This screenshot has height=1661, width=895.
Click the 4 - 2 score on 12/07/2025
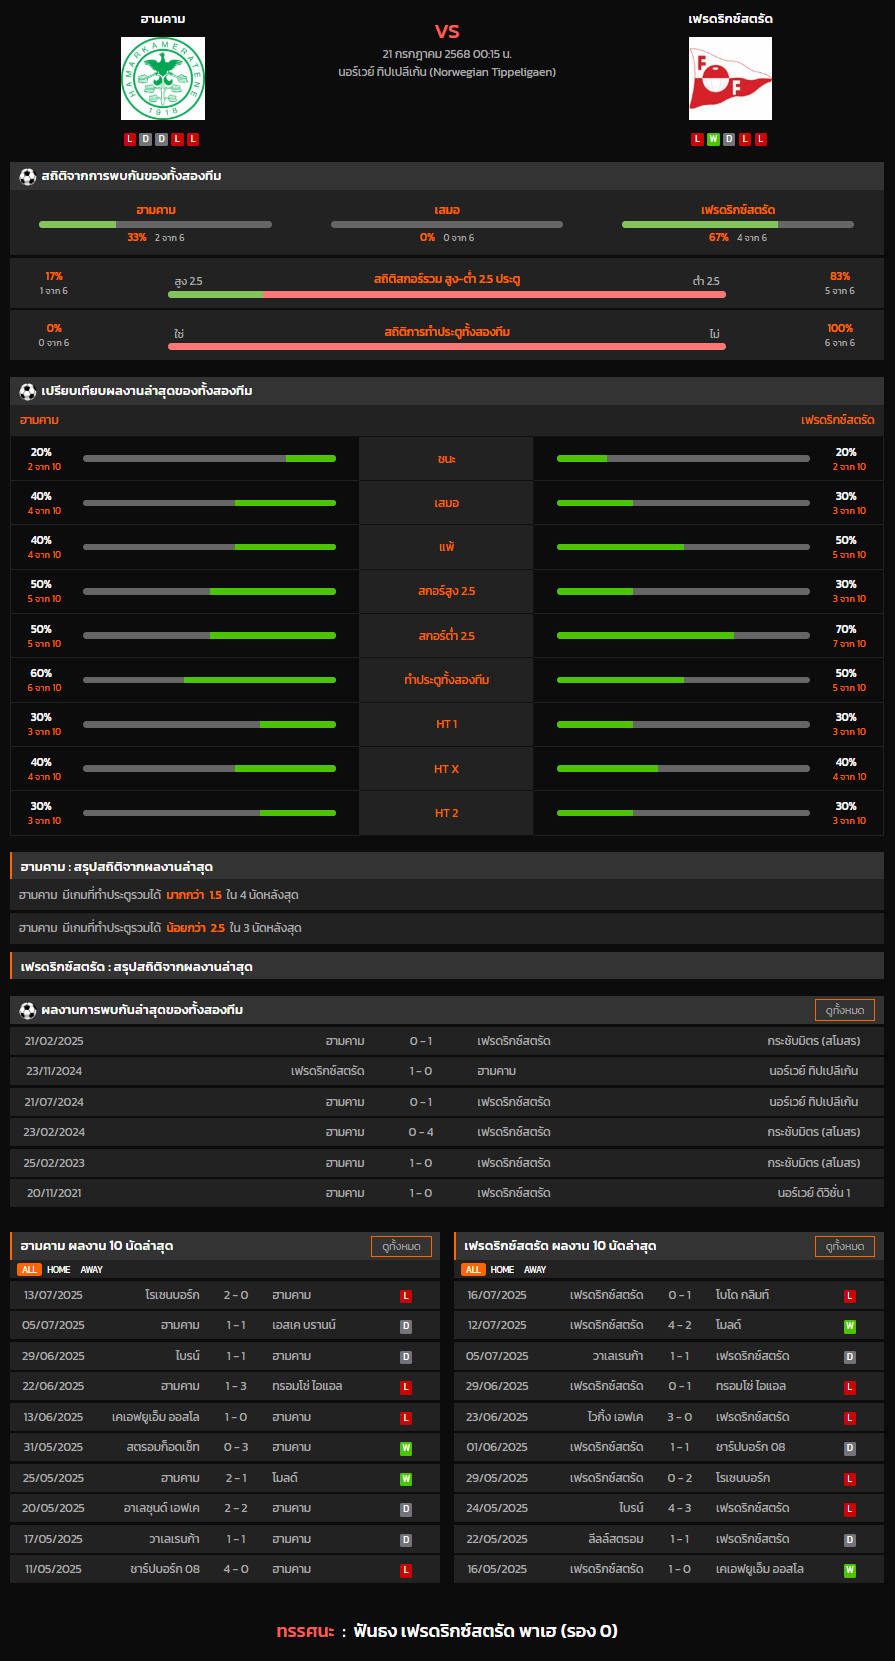[680, 1325]
